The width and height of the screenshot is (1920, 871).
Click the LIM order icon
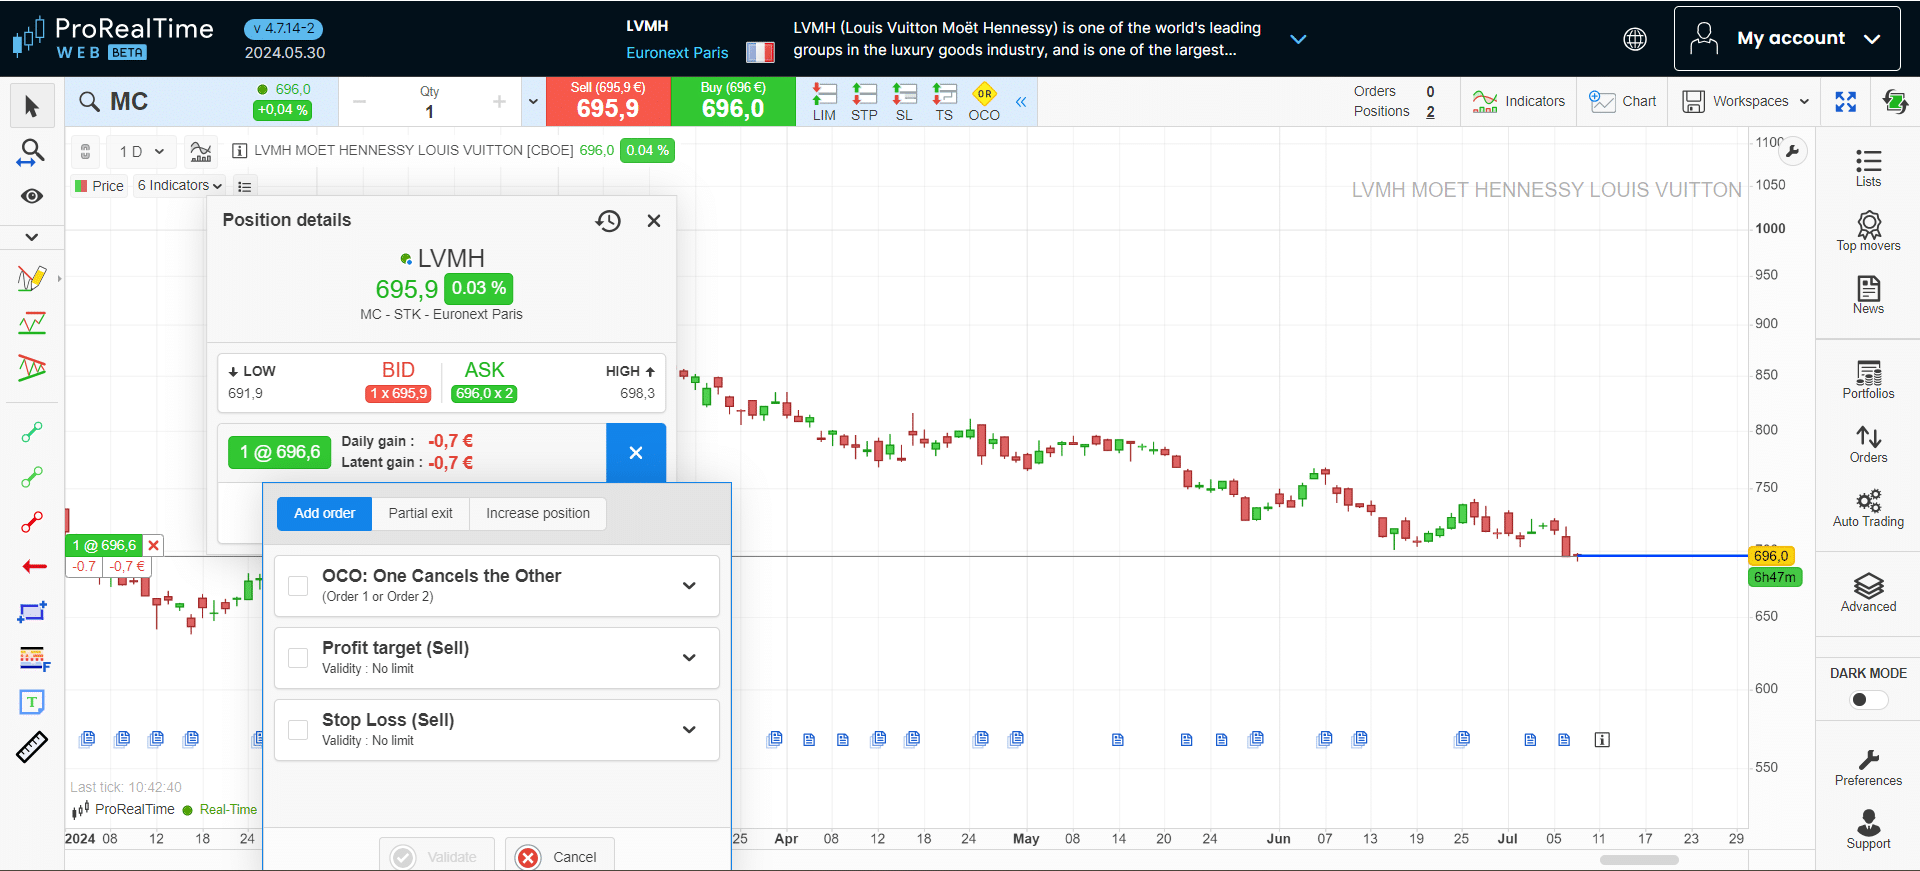[824, 102]
